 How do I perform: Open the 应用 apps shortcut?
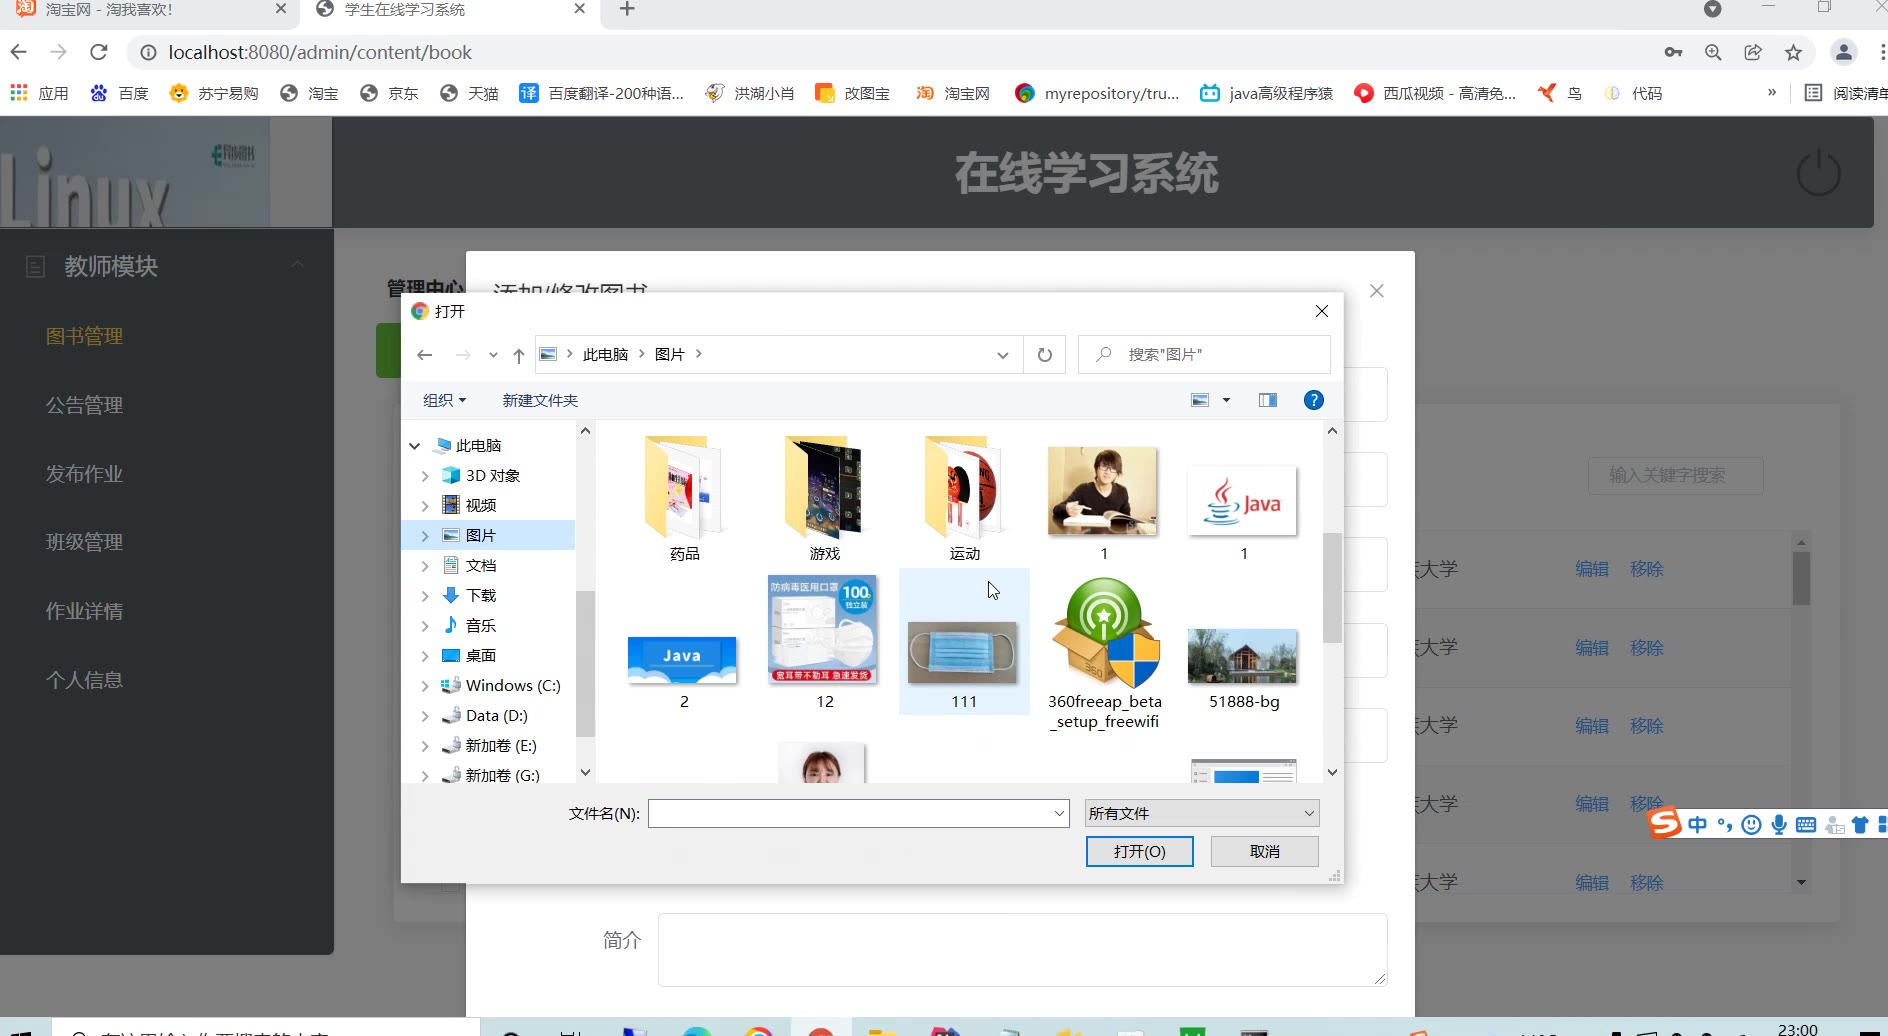coord(40,93)
